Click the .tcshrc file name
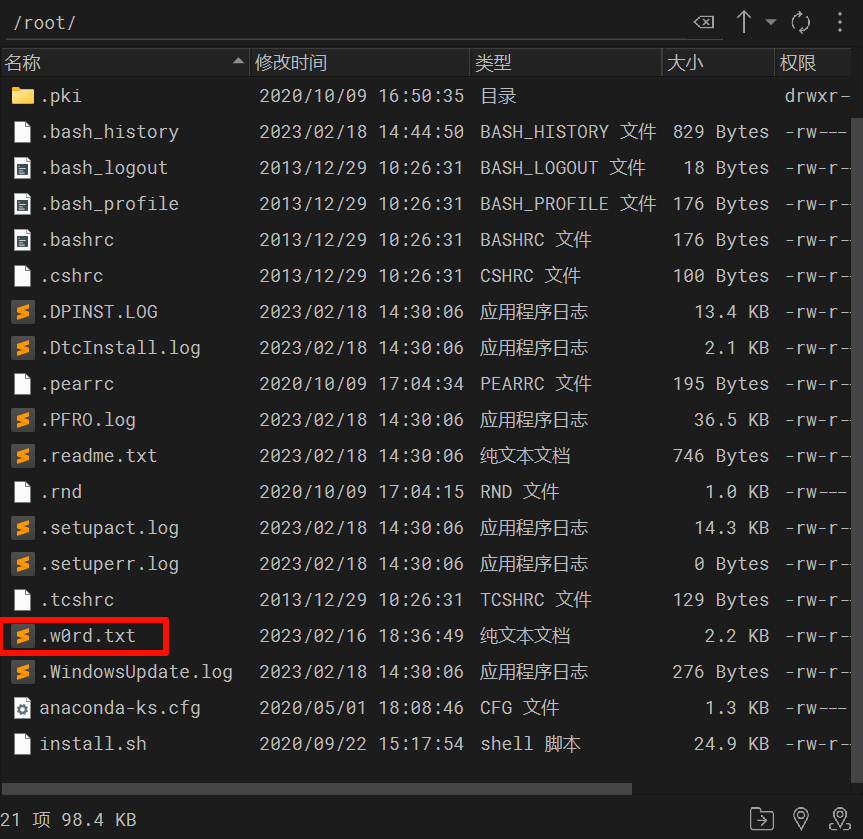The height and width of the screenshot is (839, 863). point(78,600)
